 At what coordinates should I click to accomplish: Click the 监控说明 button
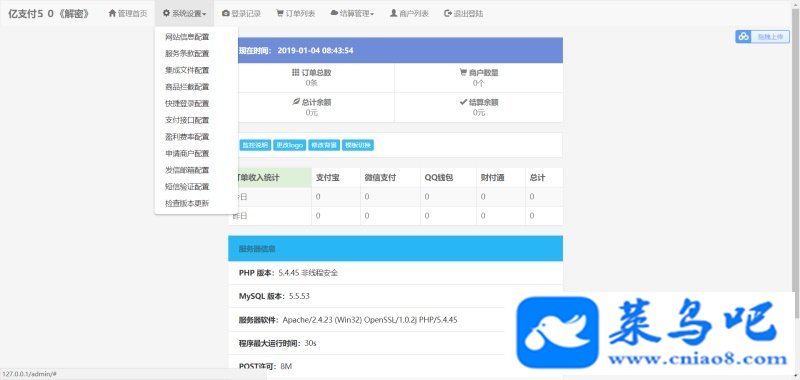[x=255, y=145]
